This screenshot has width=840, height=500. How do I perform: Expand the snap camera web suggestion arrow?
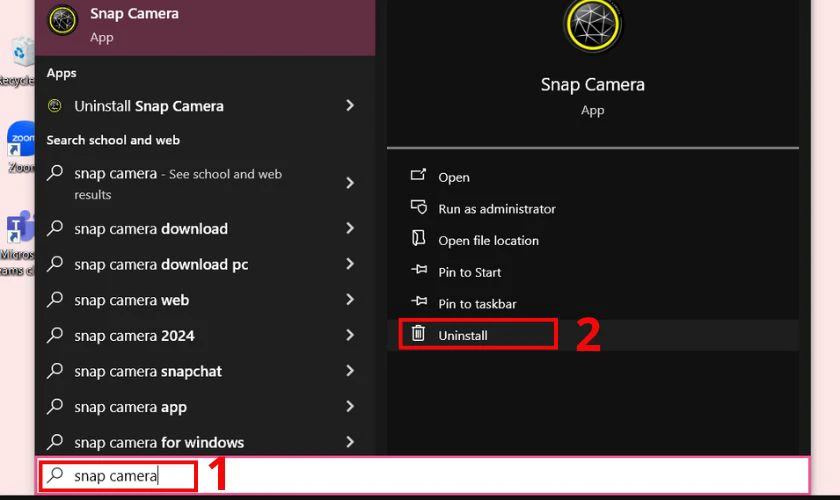350,300
